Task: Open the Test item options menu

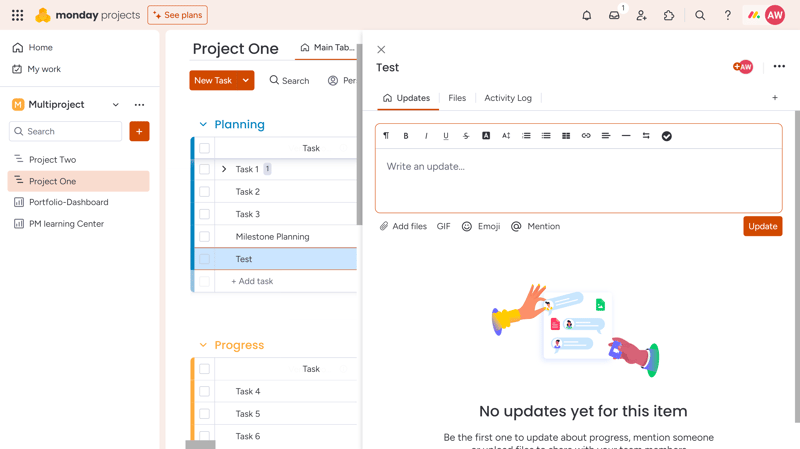Action: (779, 66)
